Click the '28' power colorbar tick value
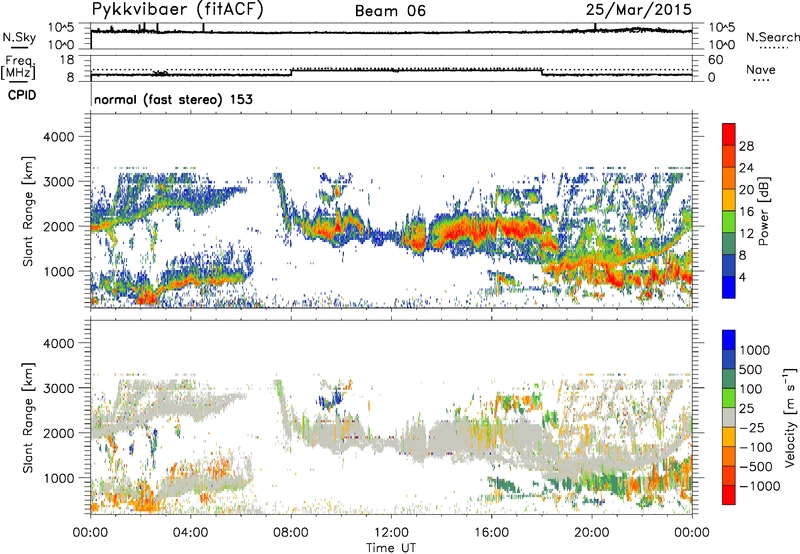 point(746,146)
